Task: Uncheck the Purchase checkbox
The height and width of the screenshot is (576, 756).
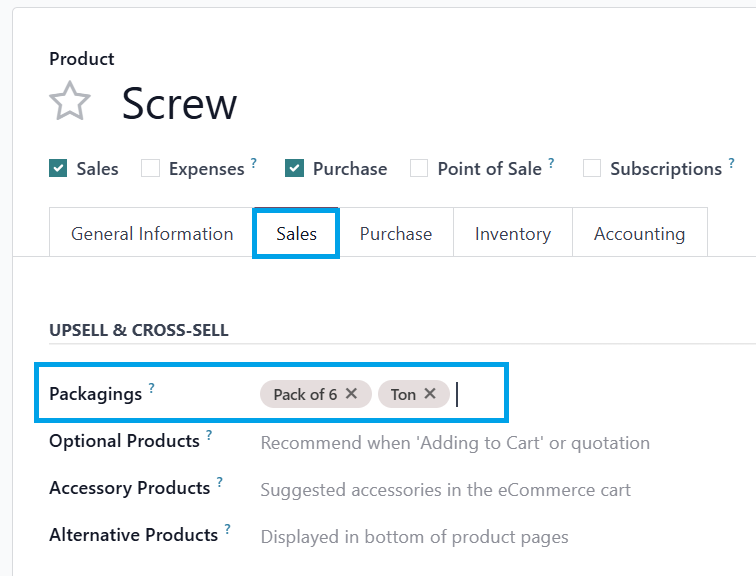Action: (294, 169)
